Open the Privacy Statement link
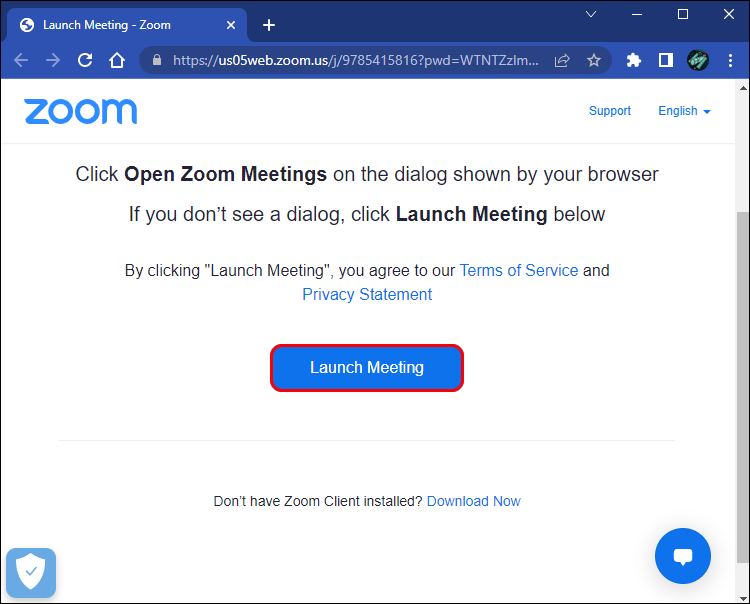 coord(367,294)
